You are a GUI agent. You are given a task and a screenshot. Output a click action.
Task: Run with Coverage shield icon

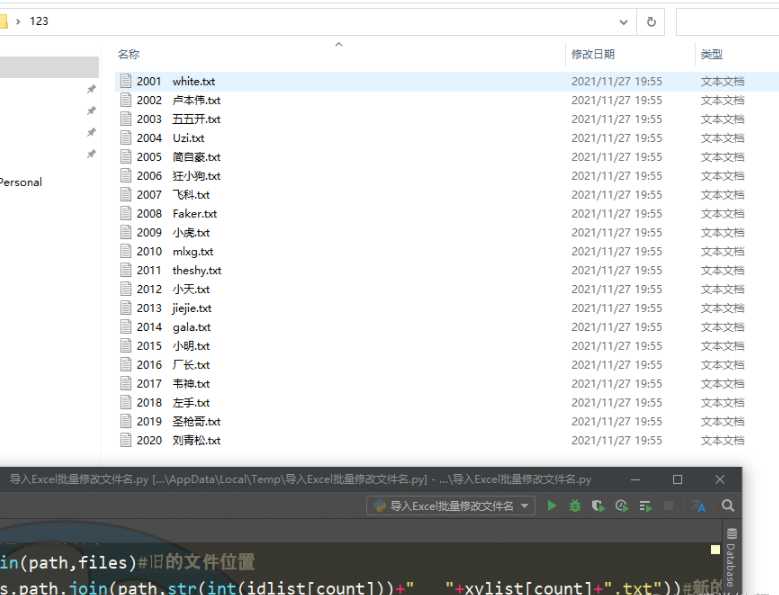tap(598, 506)
